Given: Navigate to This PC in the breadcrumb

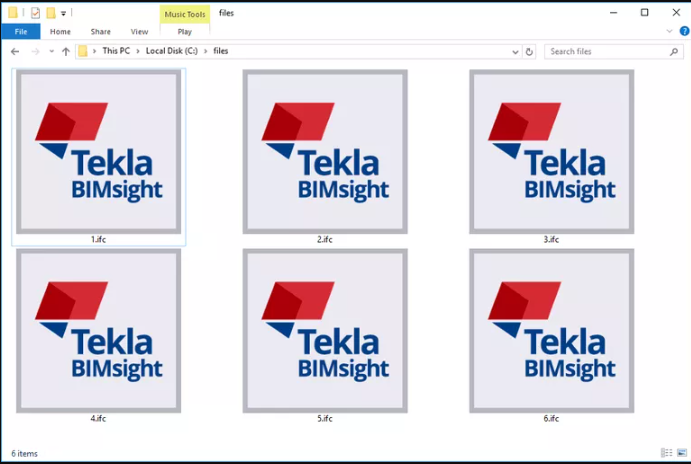Looking at the screenshot, I should point(116,51).
